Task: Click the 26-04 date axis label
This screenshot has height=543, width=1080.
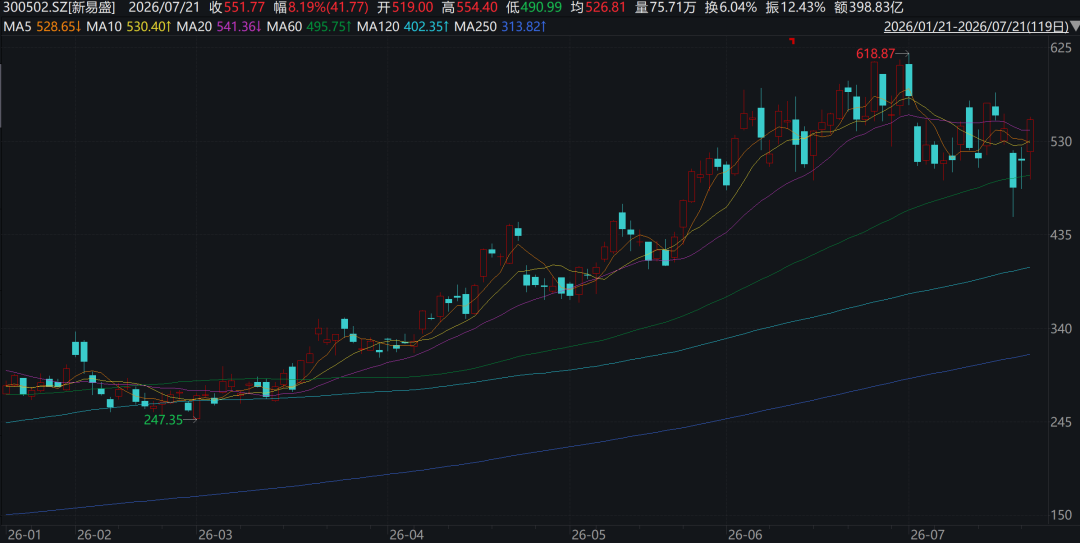Action: click(x=406, y=535)
